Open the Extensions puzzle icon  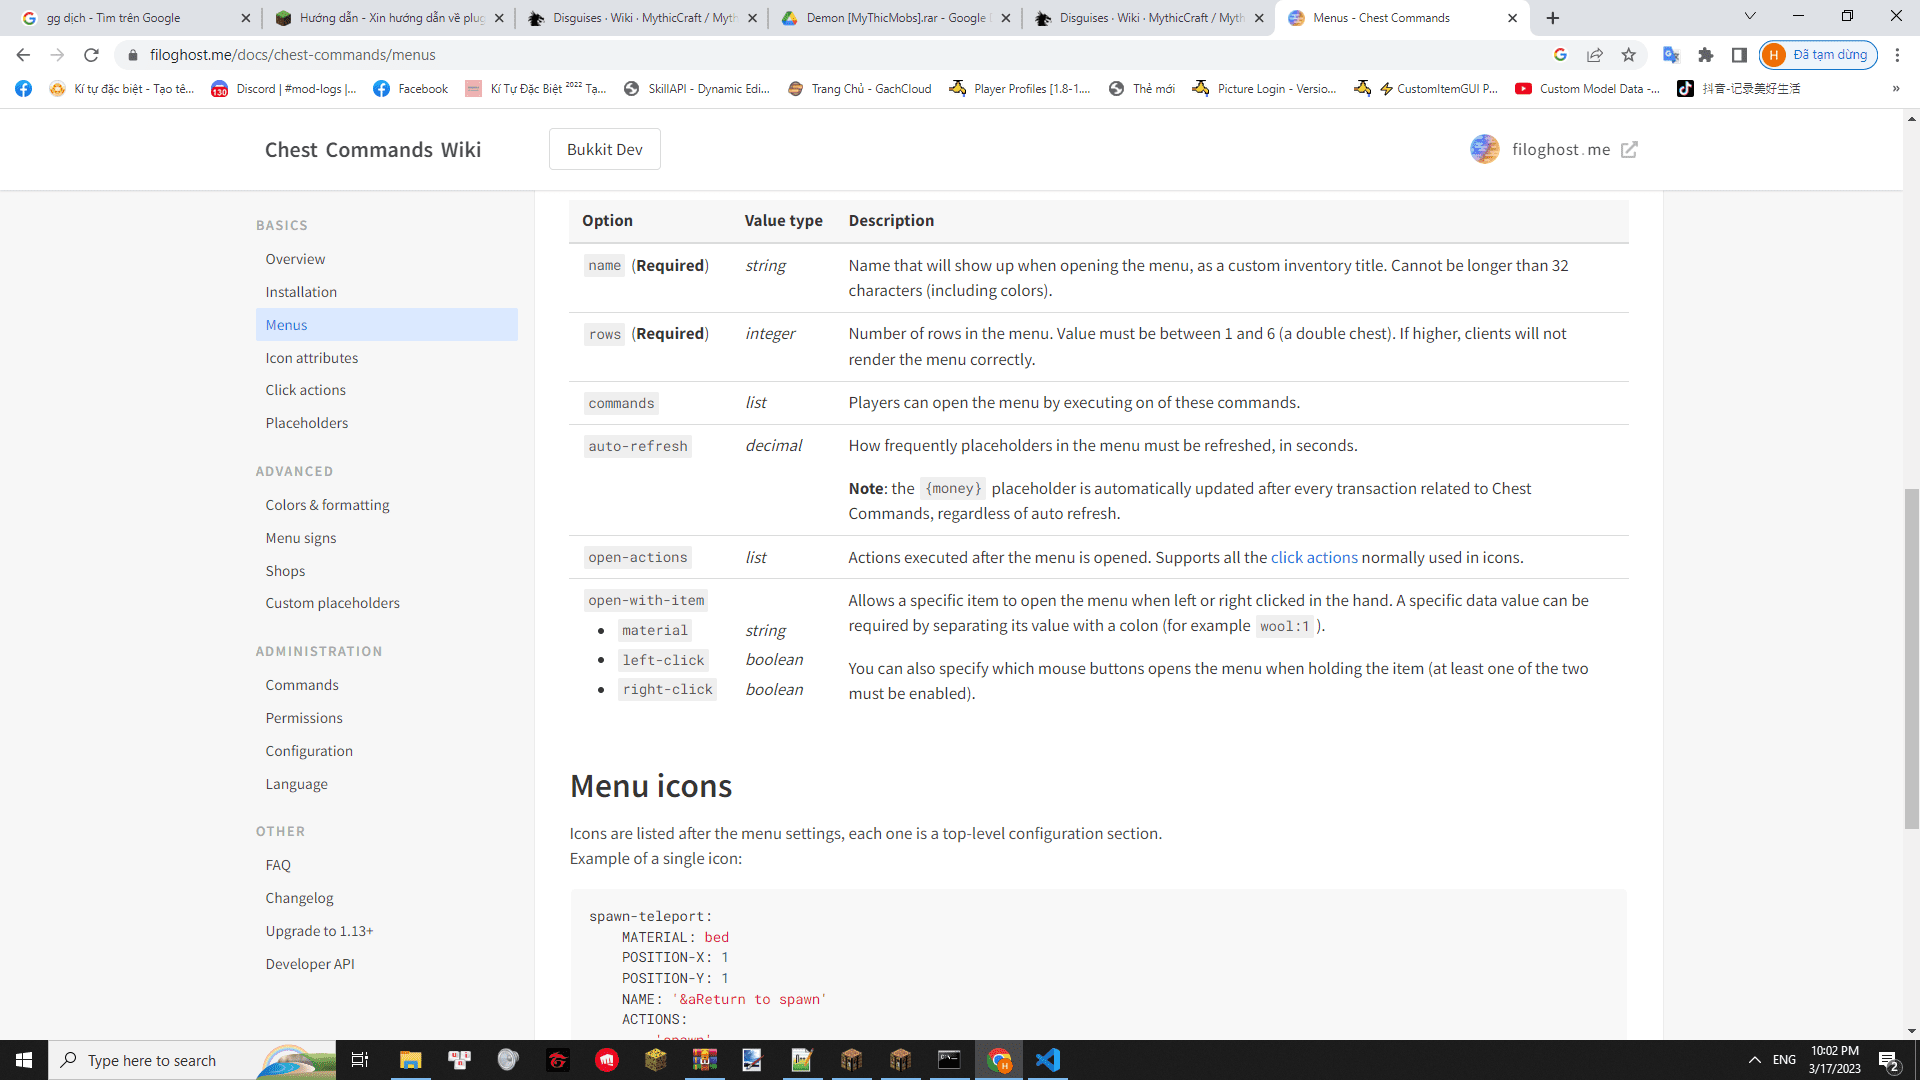pyautogui.click(x=1706, y=55)
